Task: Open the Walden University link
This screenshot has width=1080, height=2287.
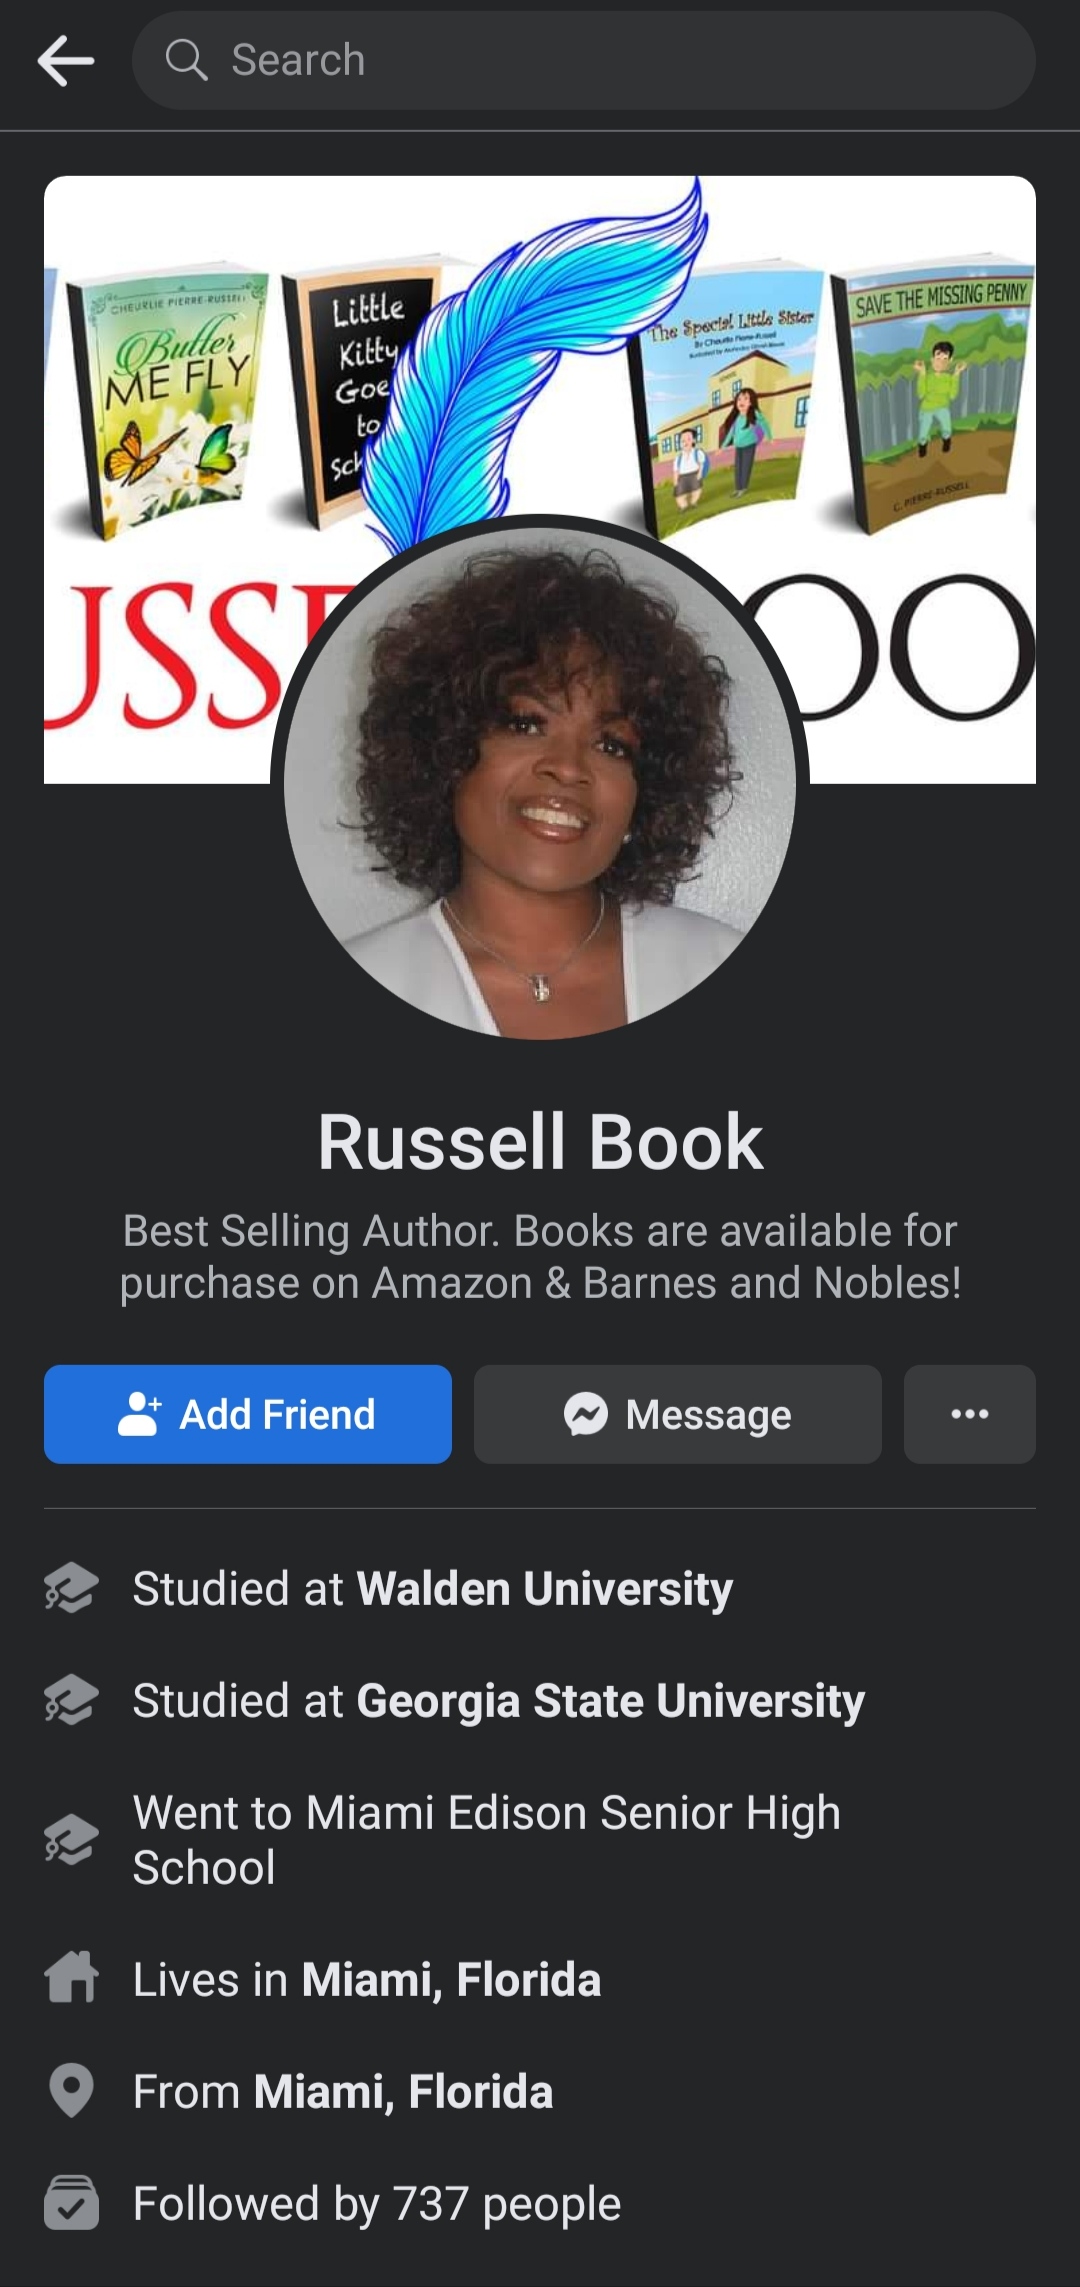Action: pos(545,1589)
